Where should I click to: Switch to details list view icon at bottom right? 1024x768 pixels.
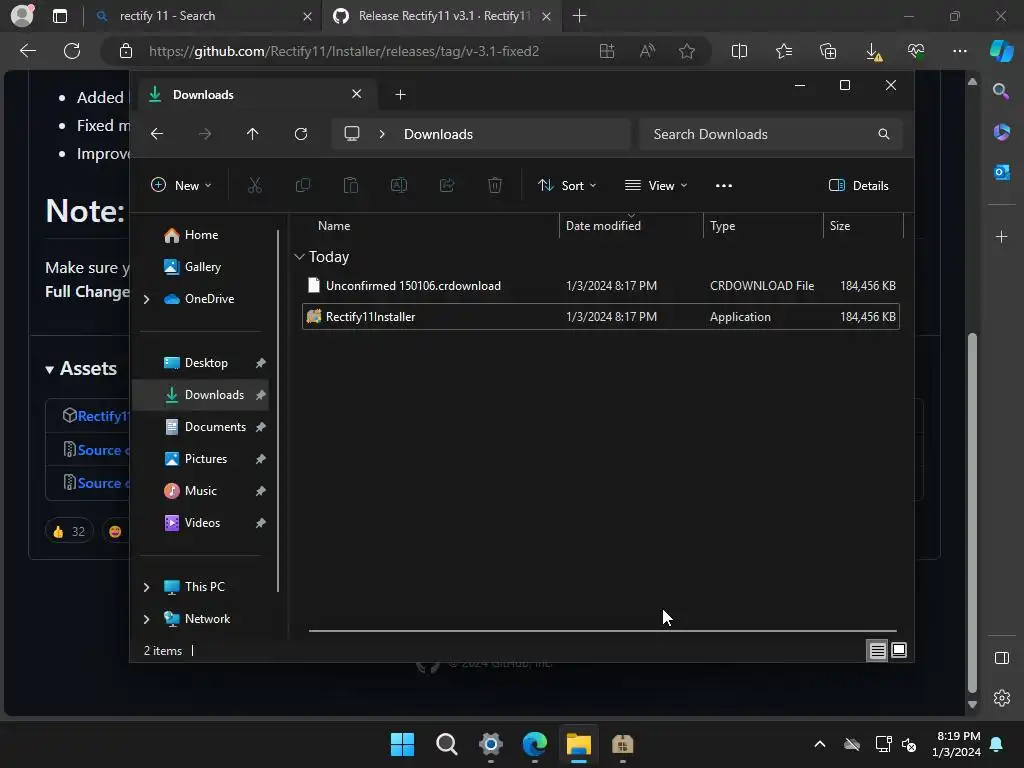coord(877,650)
